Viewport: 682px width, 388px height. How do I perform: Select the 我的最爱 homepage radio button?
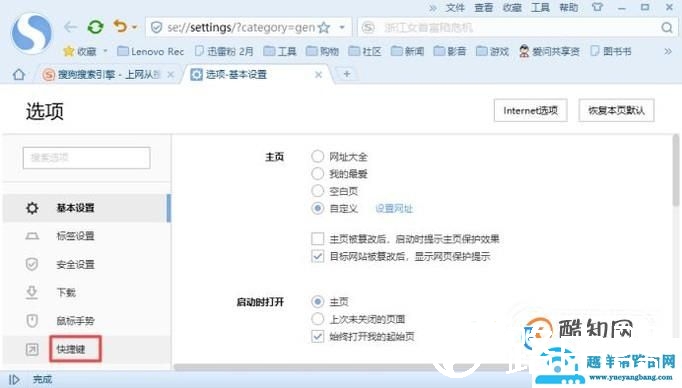[x=318, y=174]
